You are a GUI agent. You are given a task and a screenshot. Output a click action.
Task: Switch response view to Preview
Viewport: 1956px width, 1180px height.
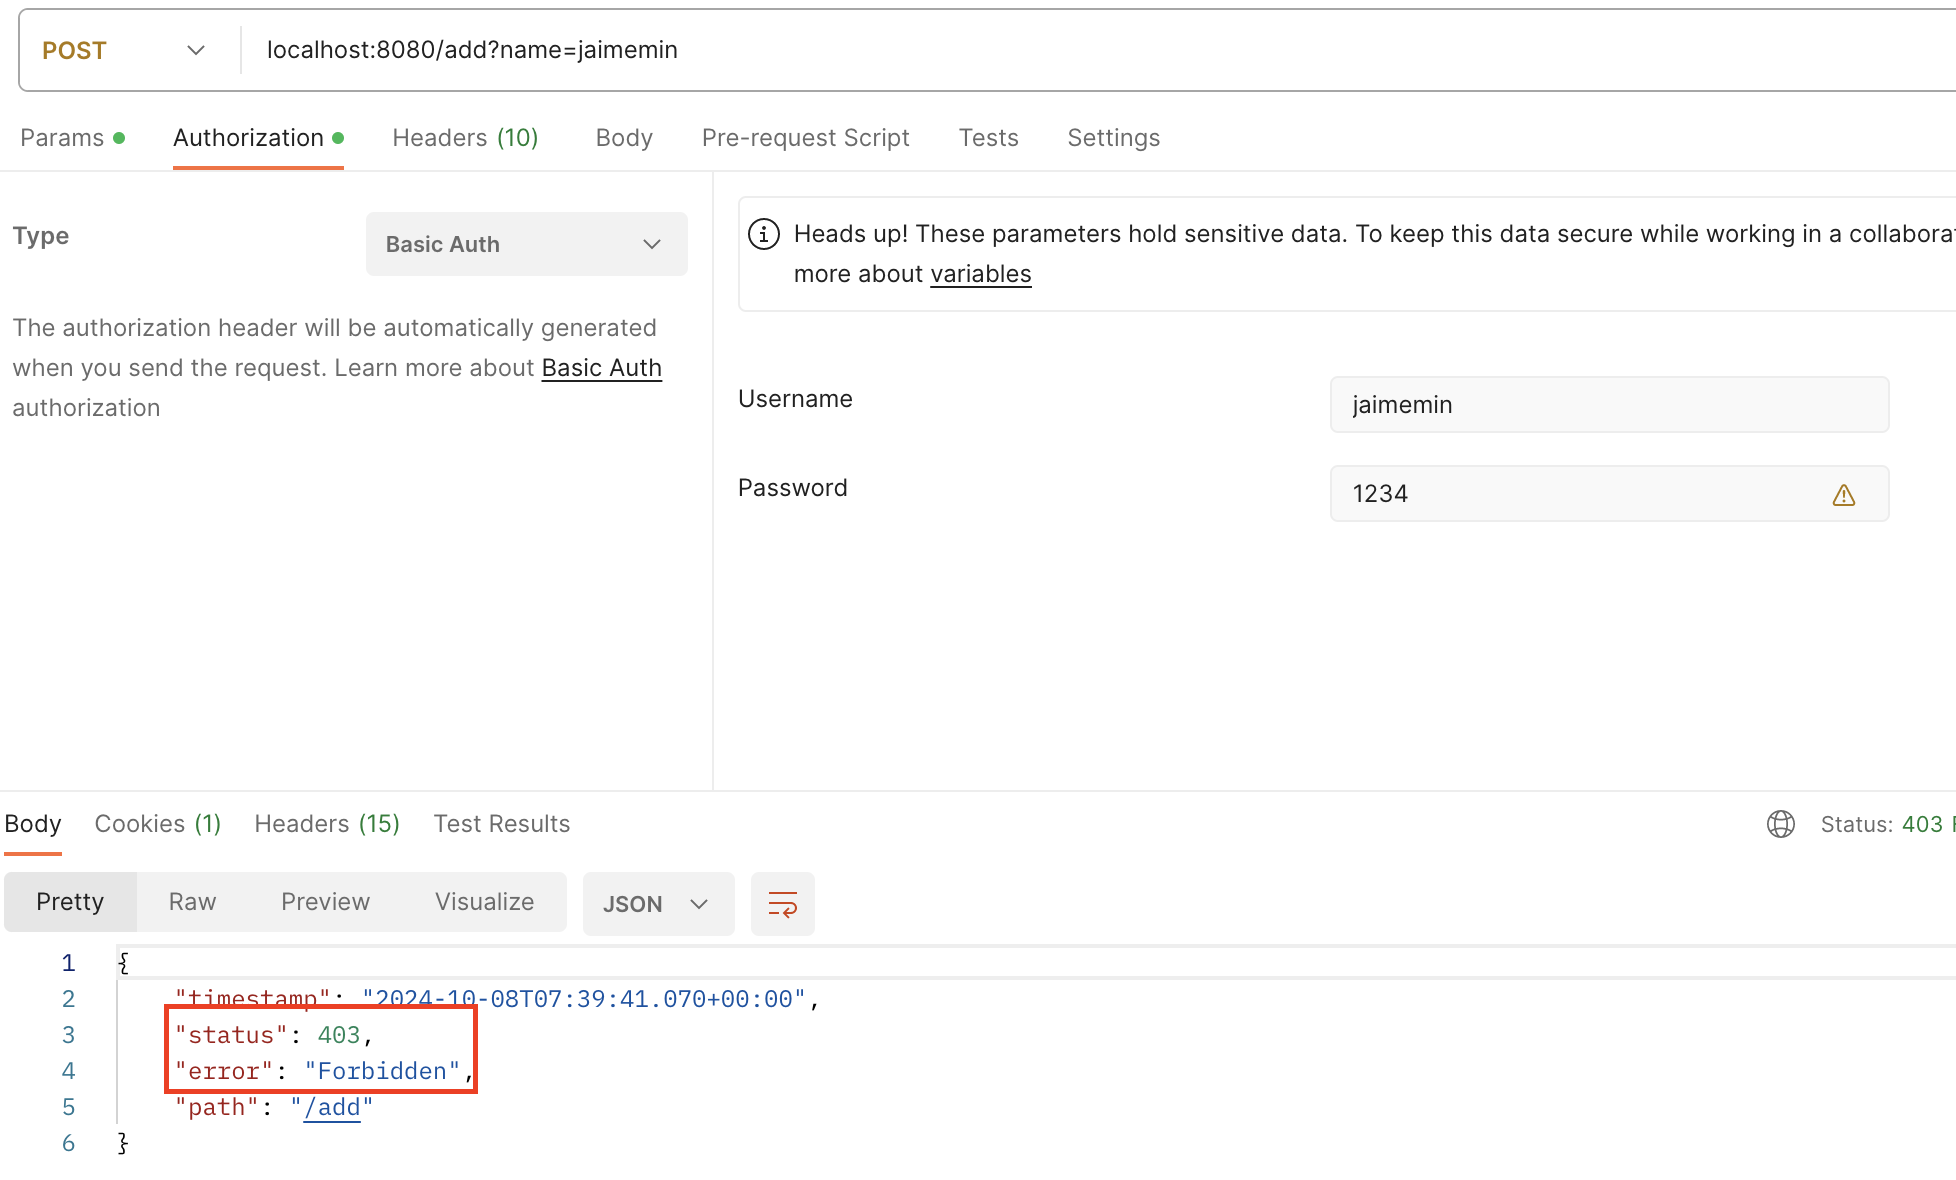pyautogui.click(x=325, y=902)
